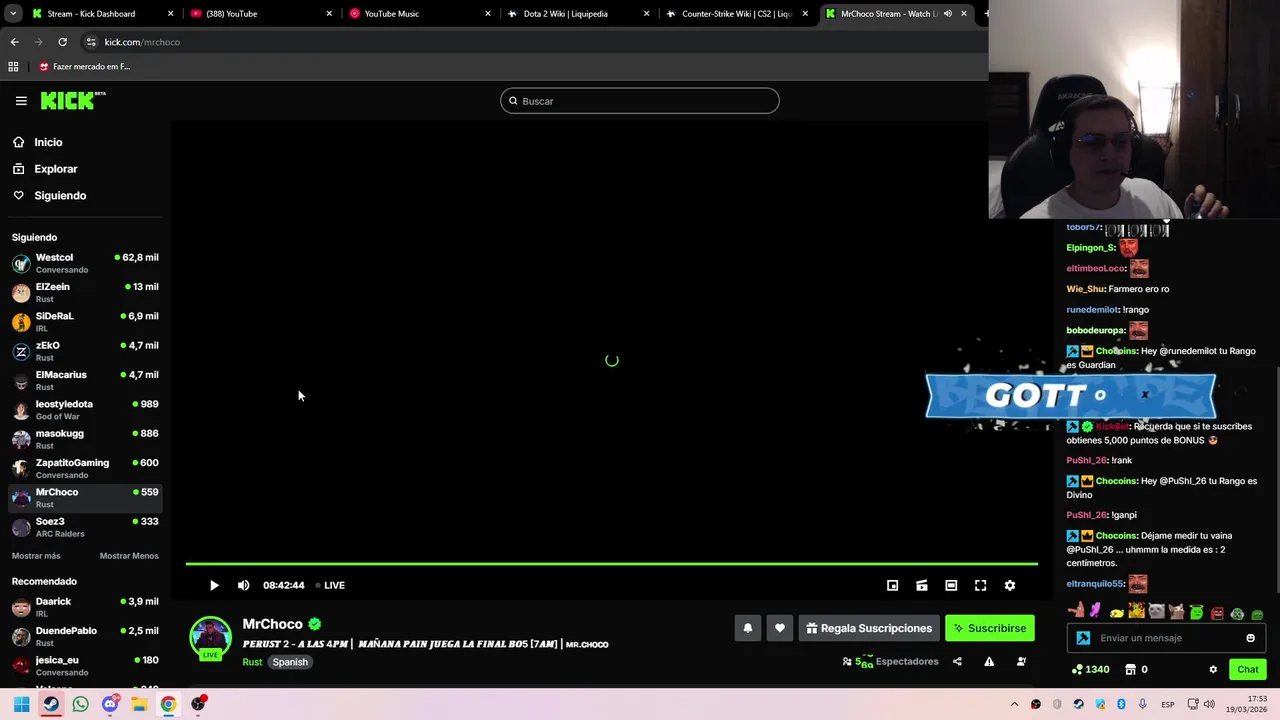Play the MrChoco stream video

click(x=214, y=586)
